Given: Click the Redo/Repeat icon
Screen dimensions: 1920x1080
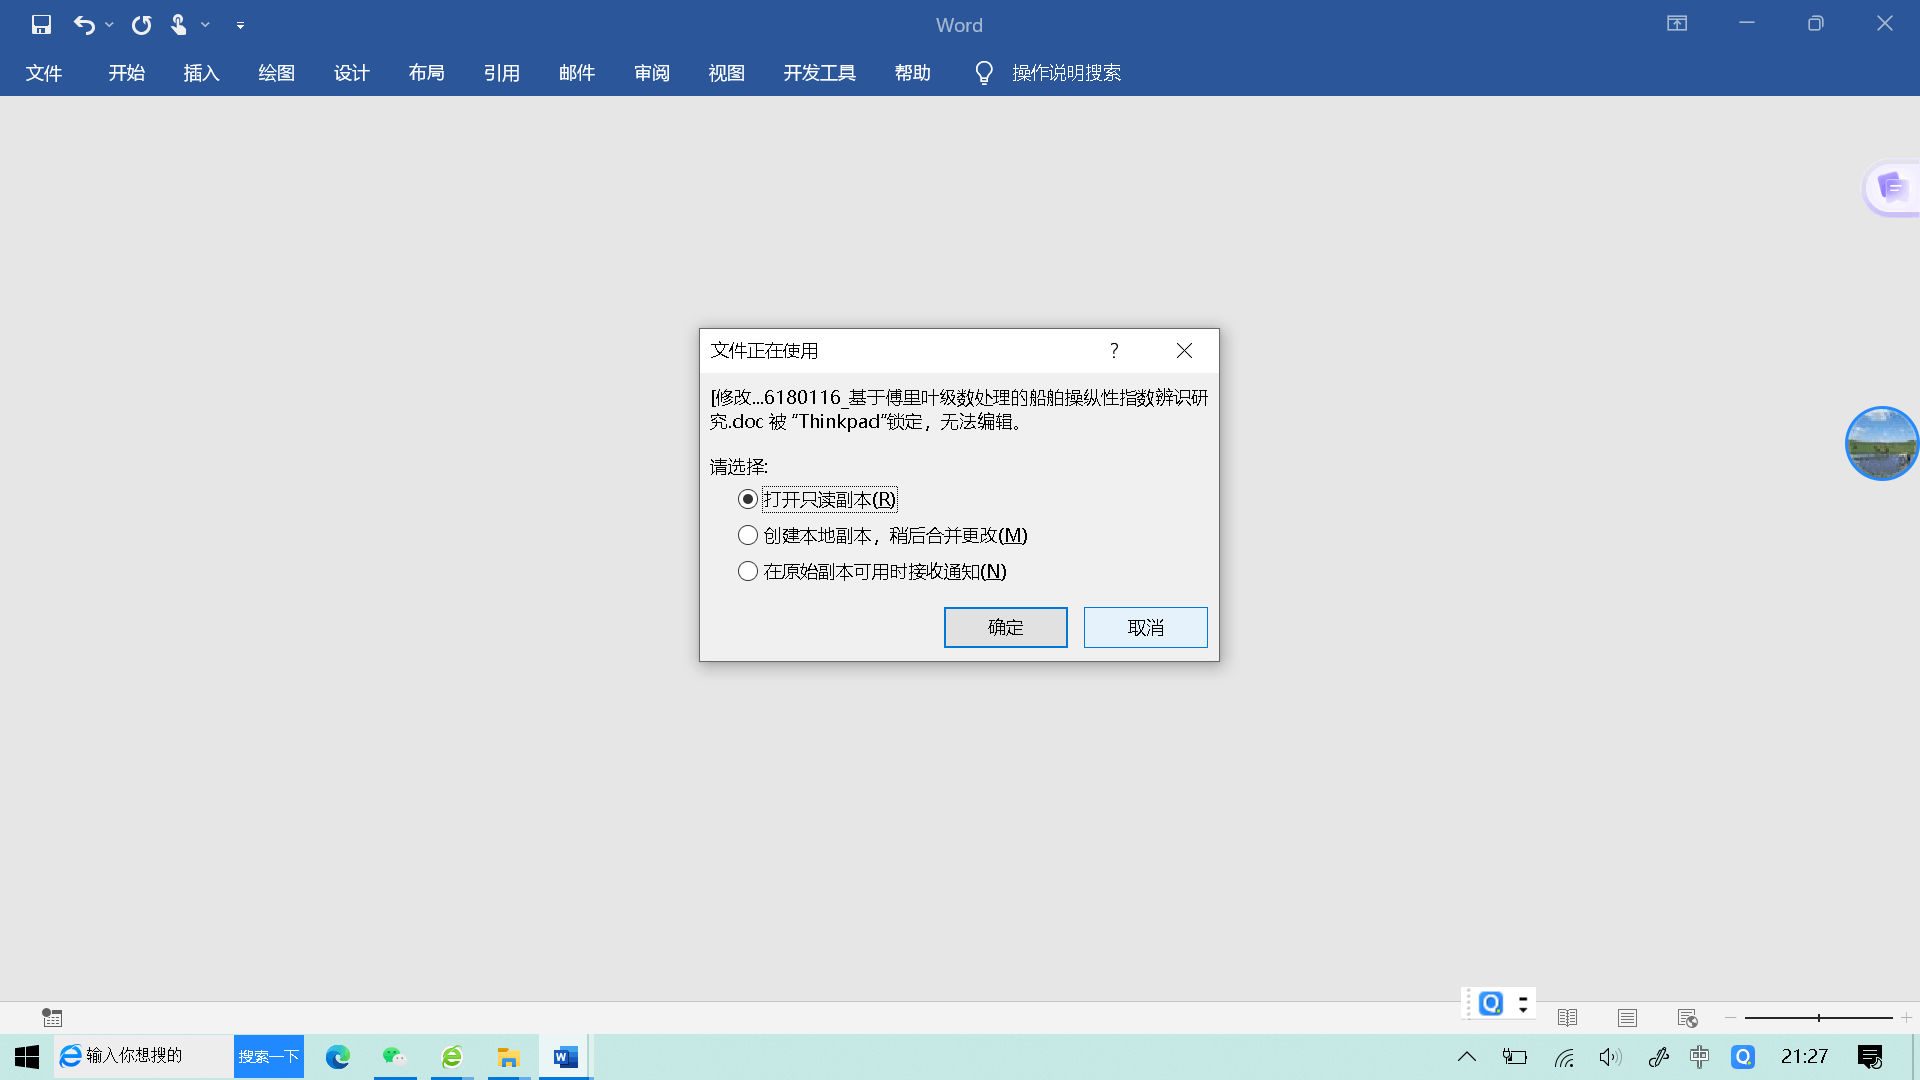Looking at the screenshot, I should (x=141, y=25).
